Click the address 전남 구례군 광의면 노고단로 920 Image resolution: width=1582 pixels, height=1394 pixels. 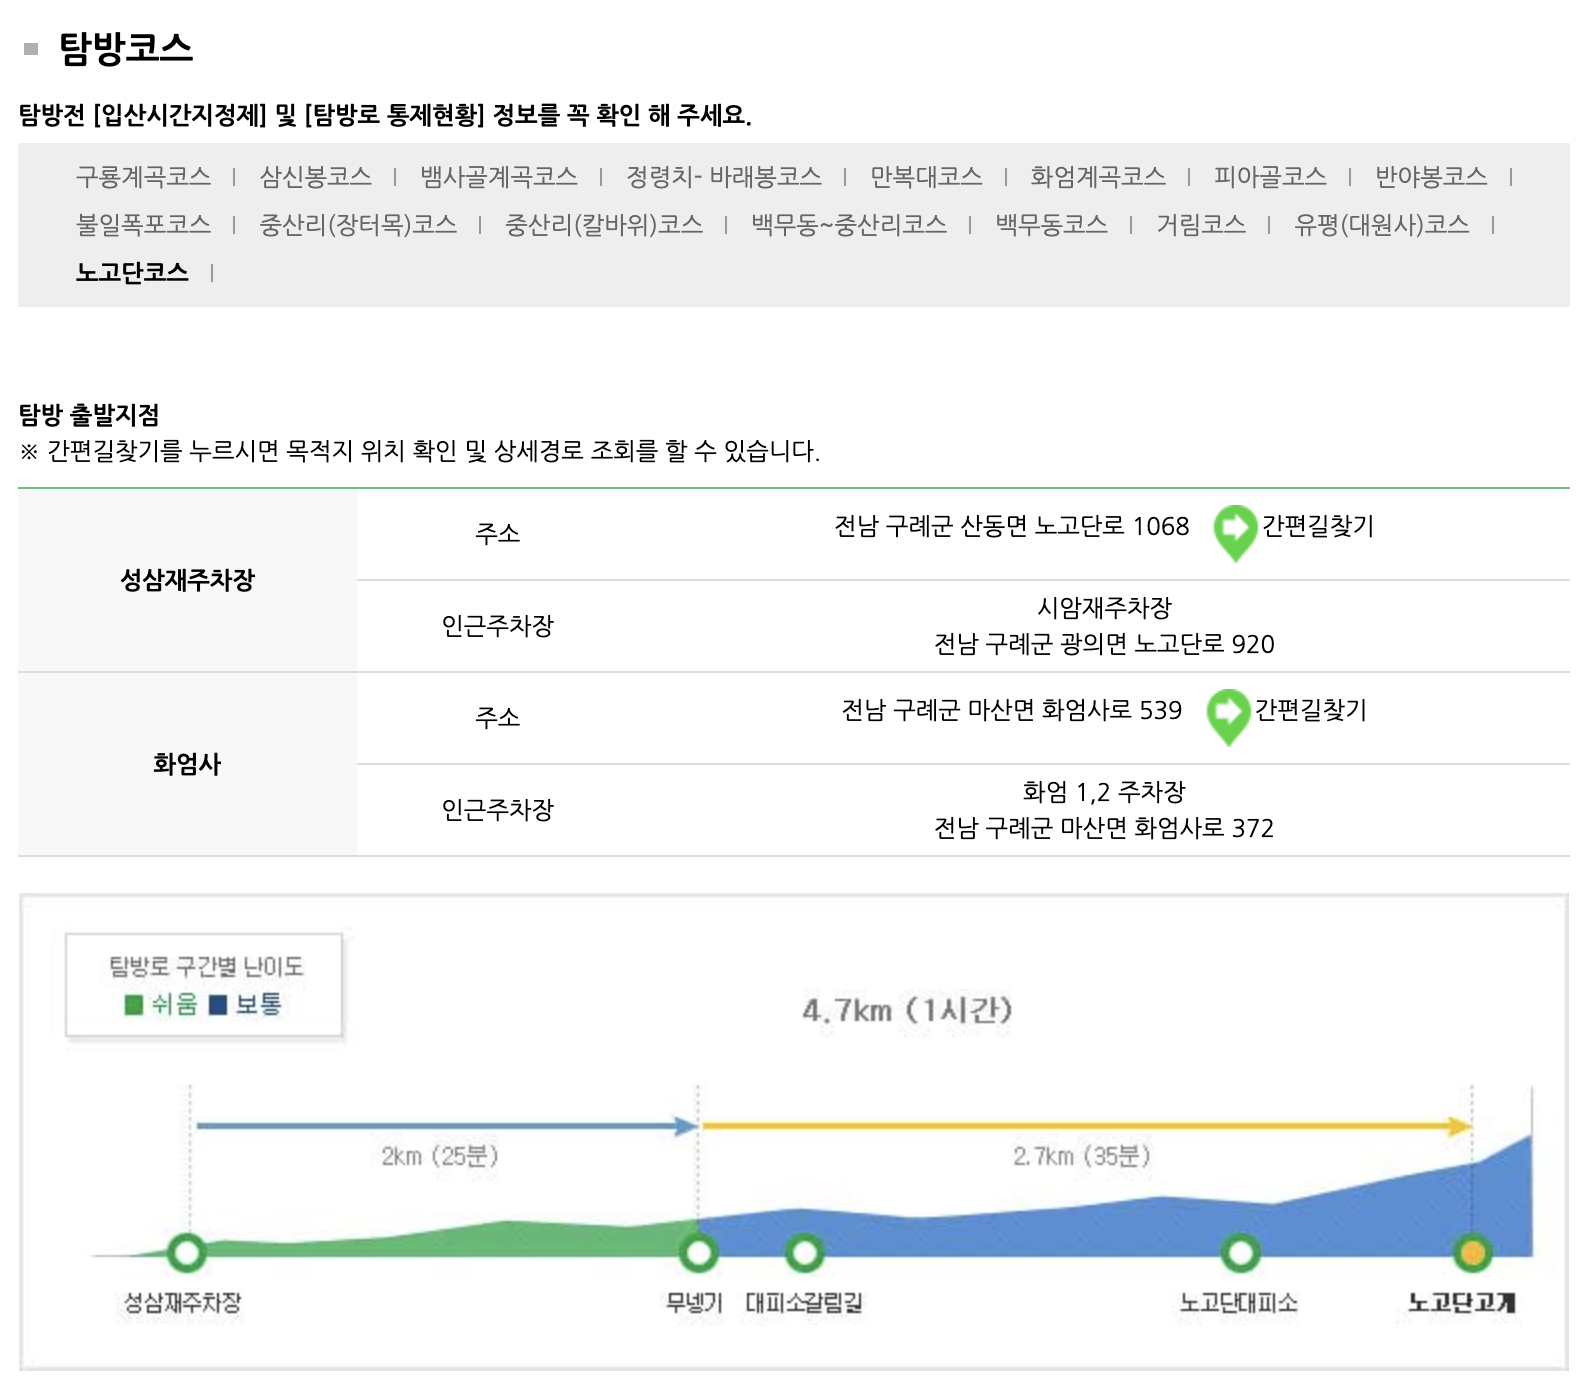[1104, 644]
